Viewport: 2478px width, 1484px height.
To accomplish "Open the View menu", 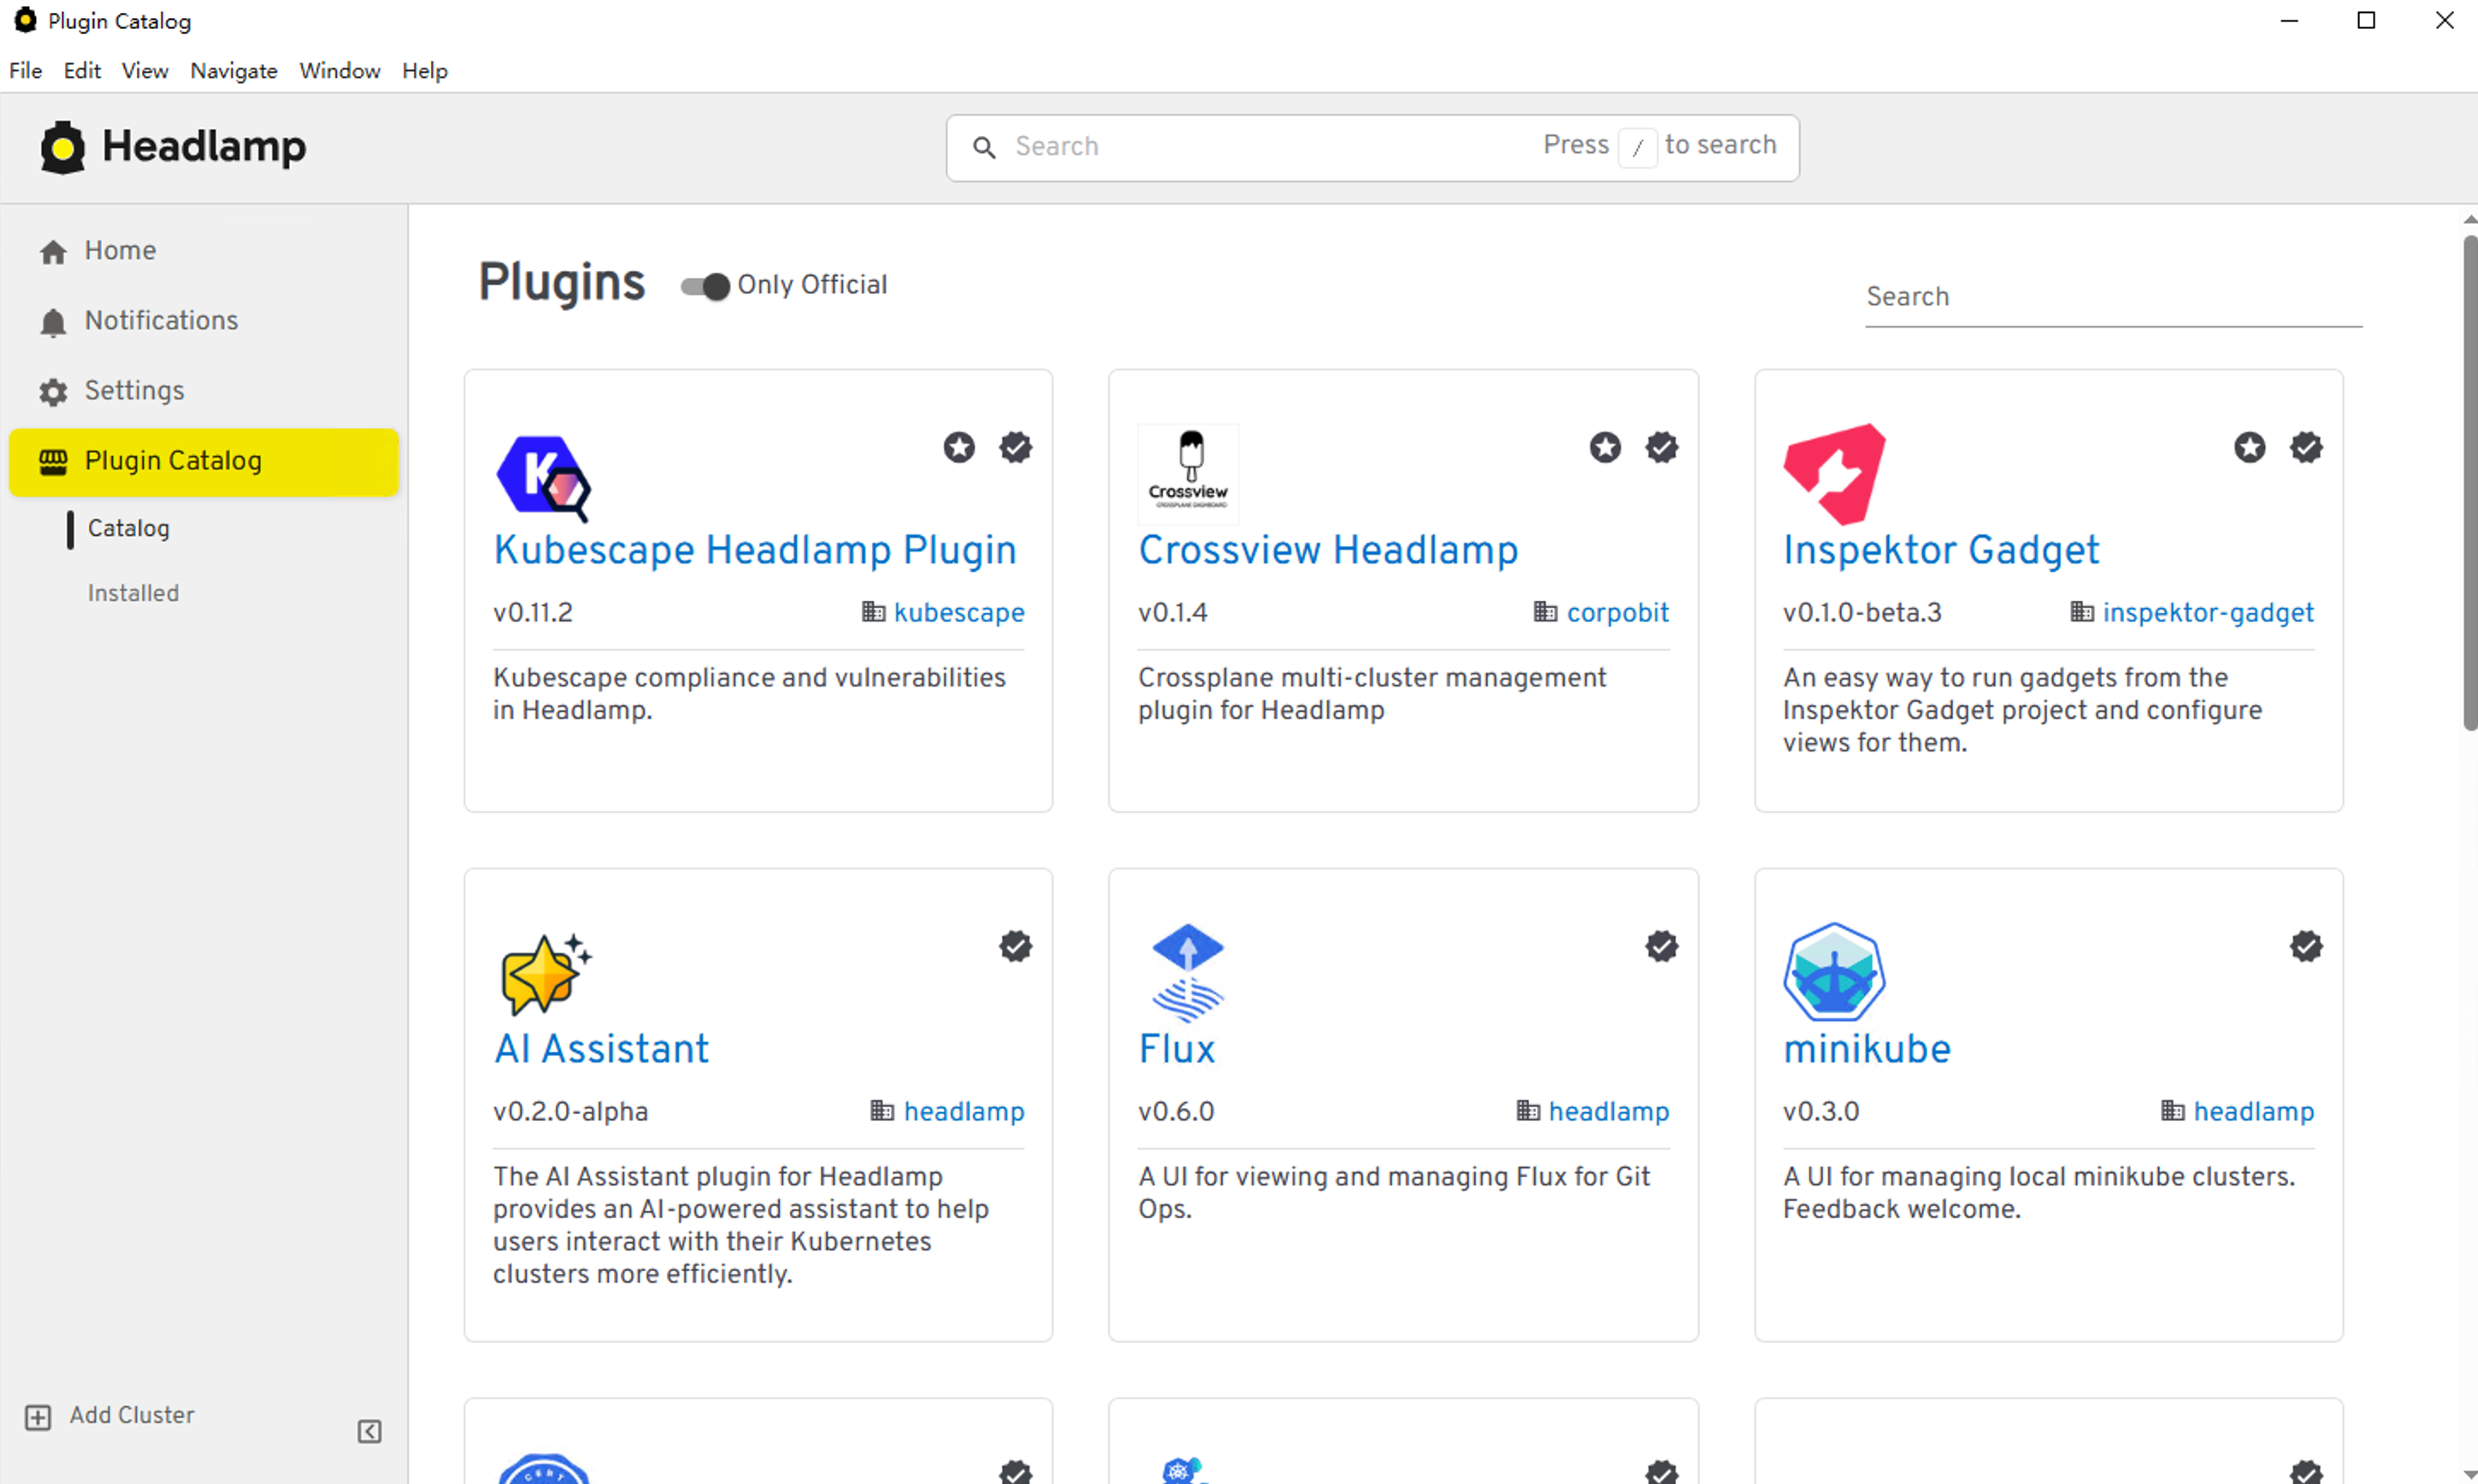I will 145,71.
